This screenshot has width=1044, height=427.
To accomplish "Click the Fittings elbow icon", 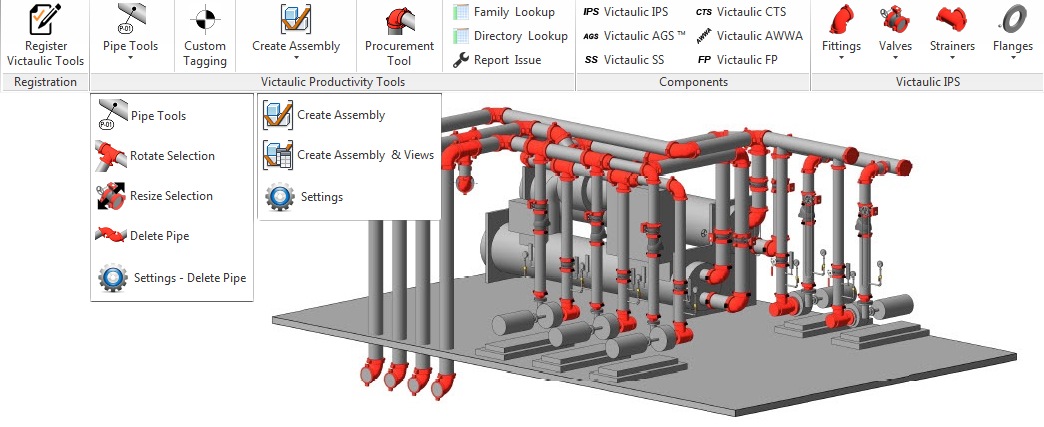I will tap(842, 19).
